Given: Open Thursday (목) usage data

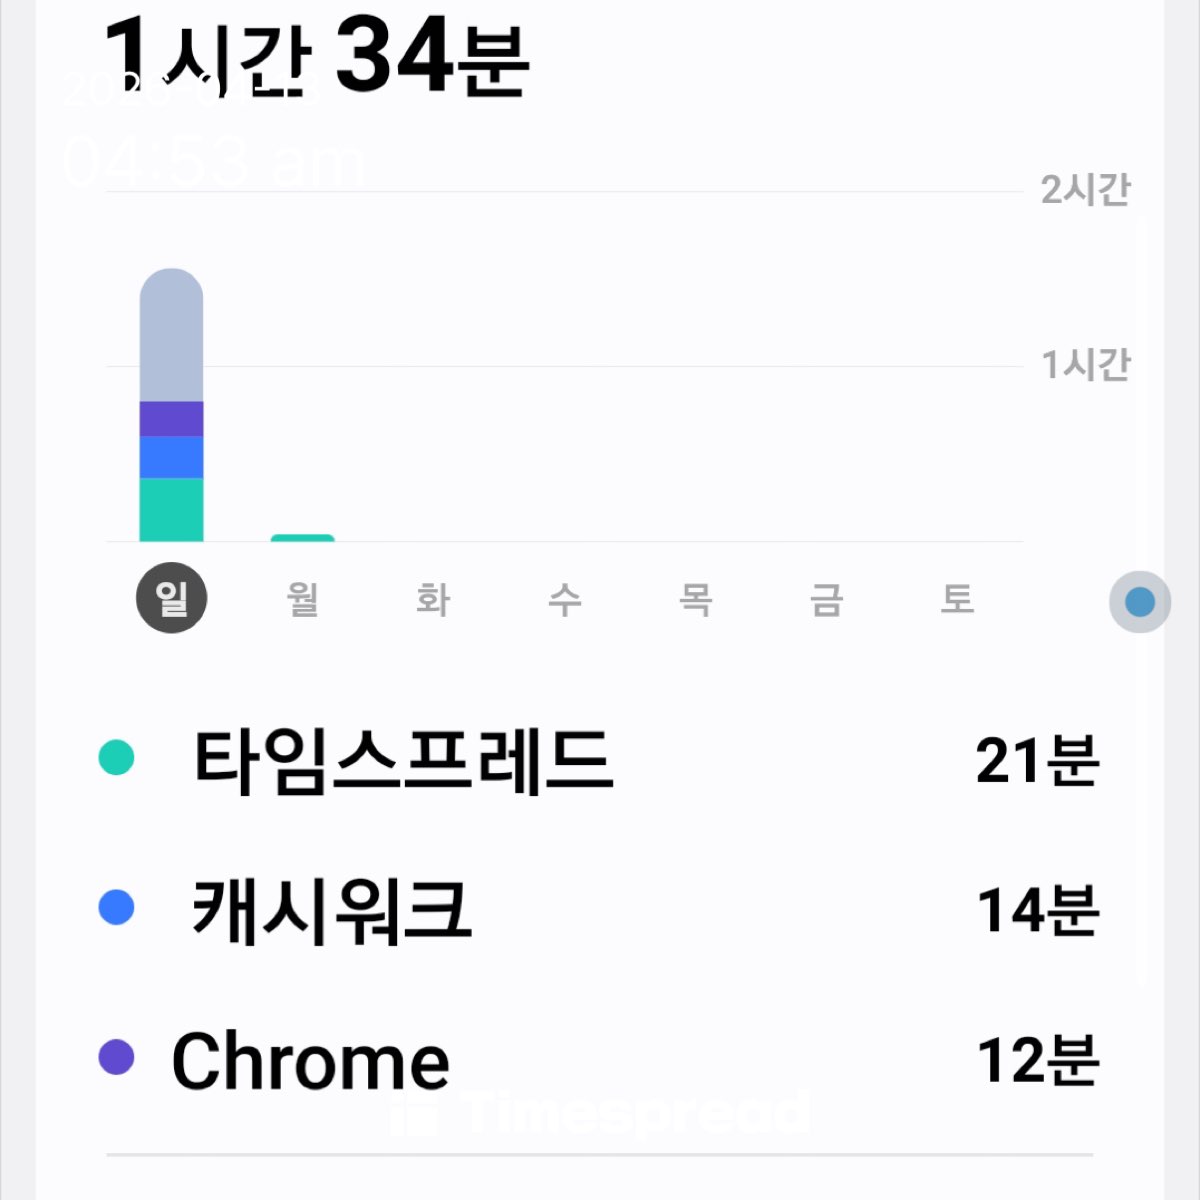Looking at the screenshot, I should 695,599.
